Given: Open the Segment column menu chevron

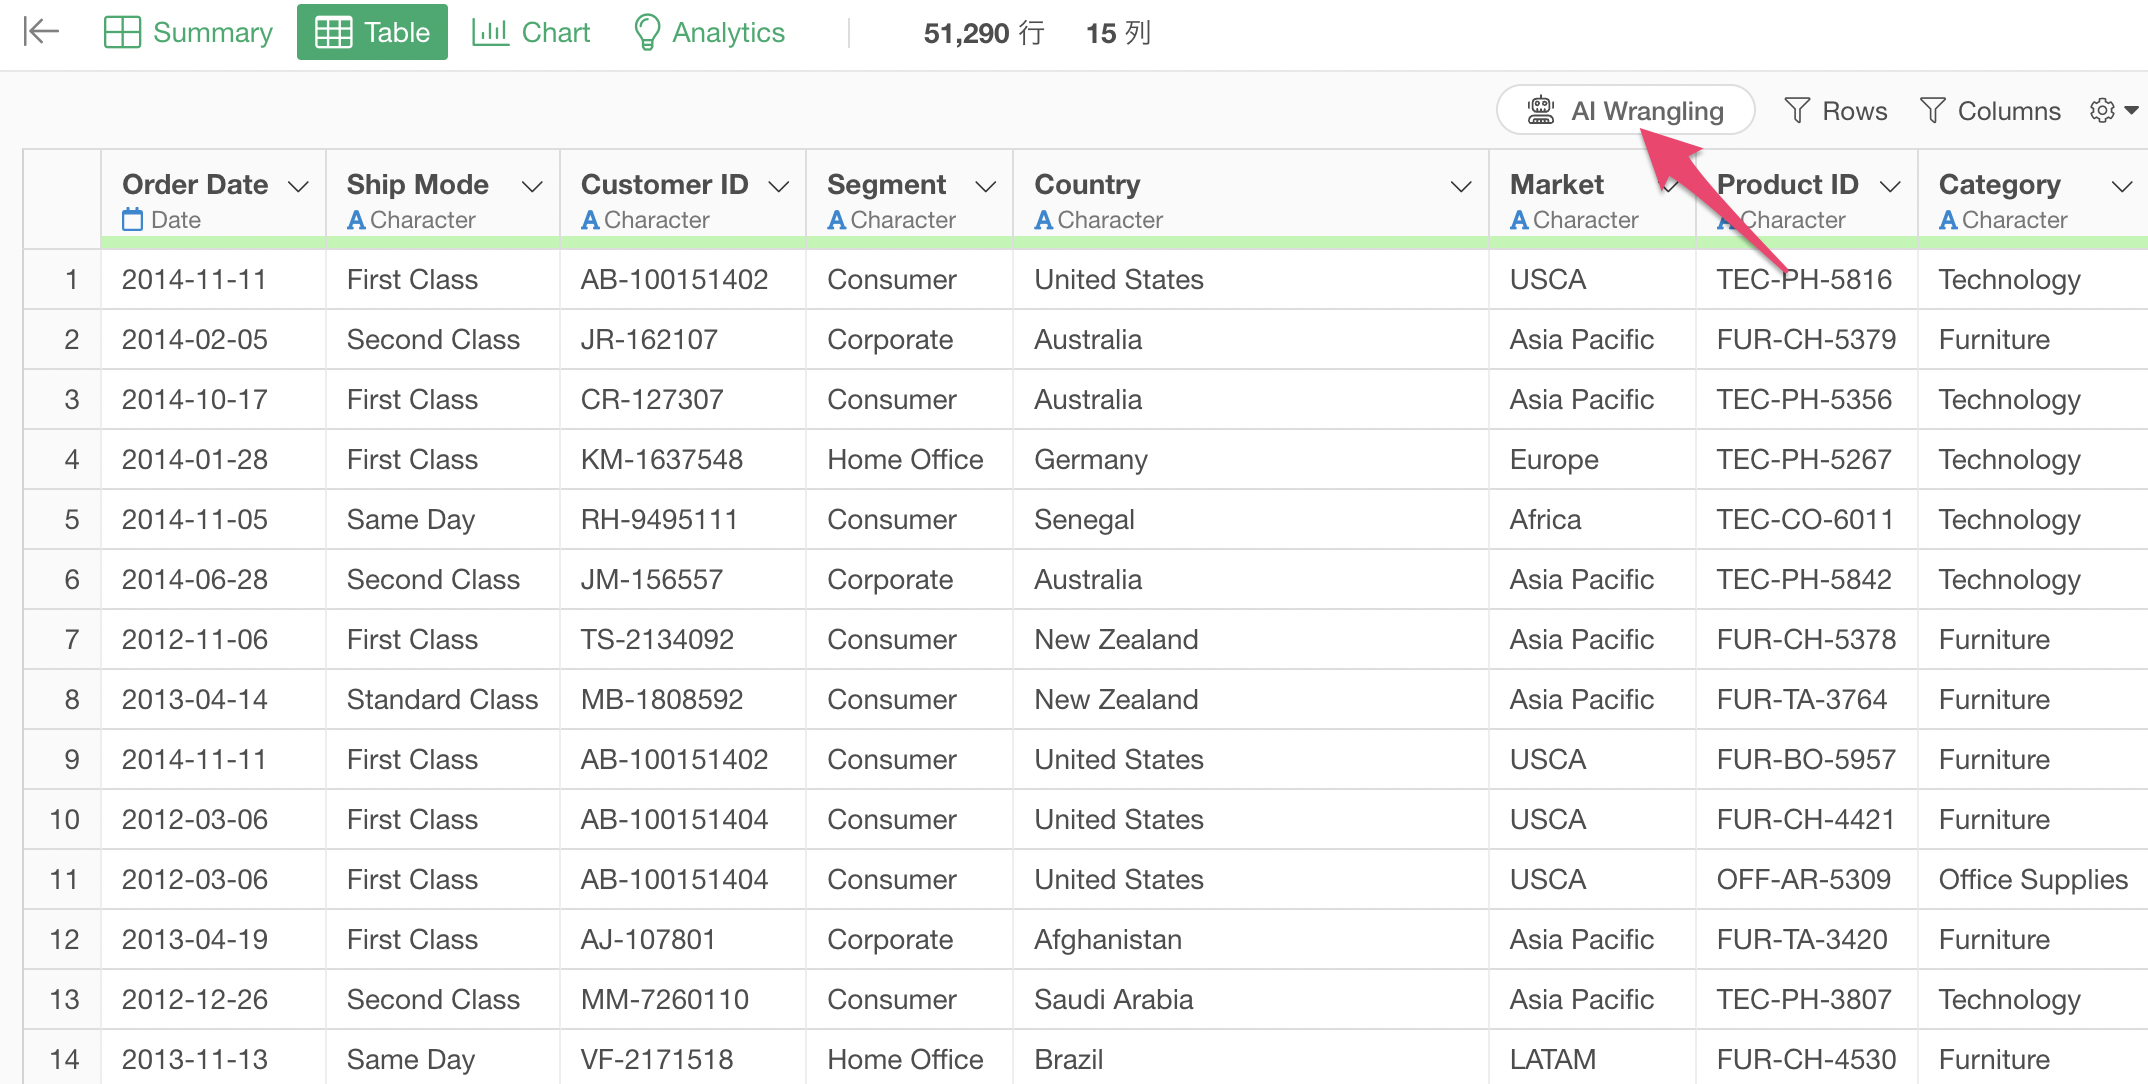Looking at the screenshot, I should [985, 186].
